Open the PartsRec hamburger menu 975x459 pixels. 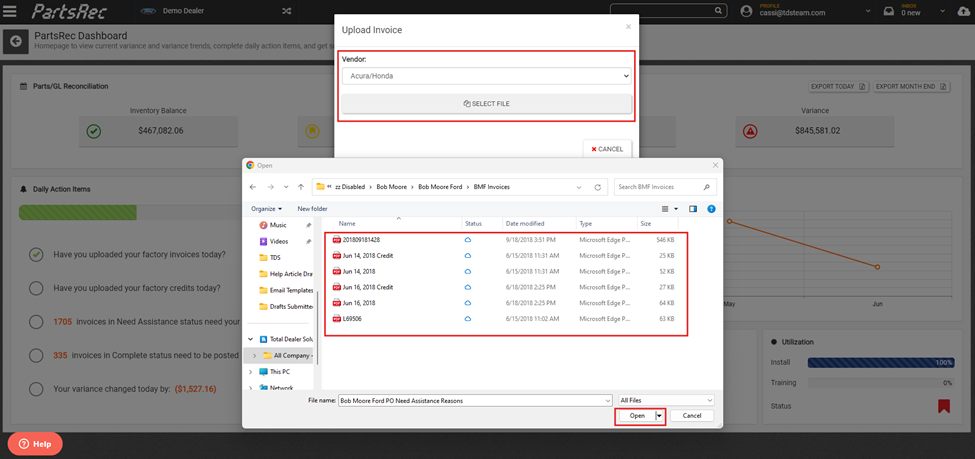coord(10,11)
